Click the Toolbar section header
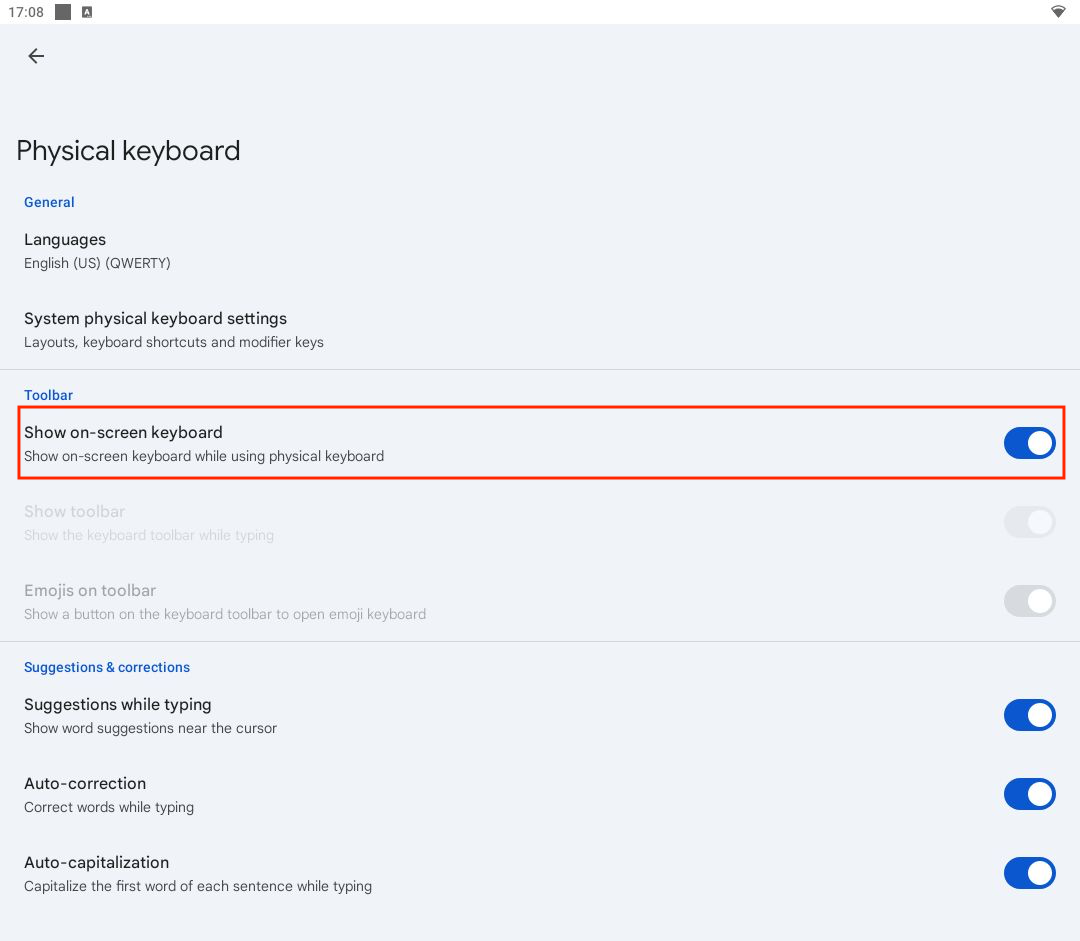The width and height of the screenshot is (1080, 941). [48, 395]
